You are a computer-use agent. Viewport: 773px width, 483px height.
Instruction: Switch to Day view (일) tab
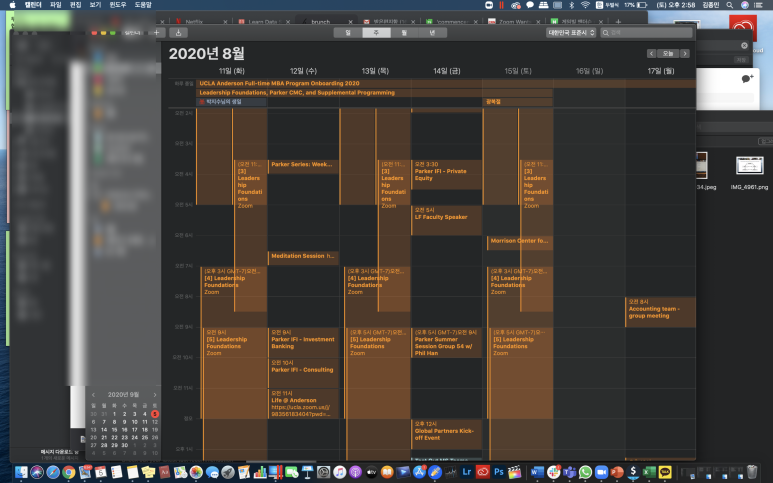coord(348,33)
